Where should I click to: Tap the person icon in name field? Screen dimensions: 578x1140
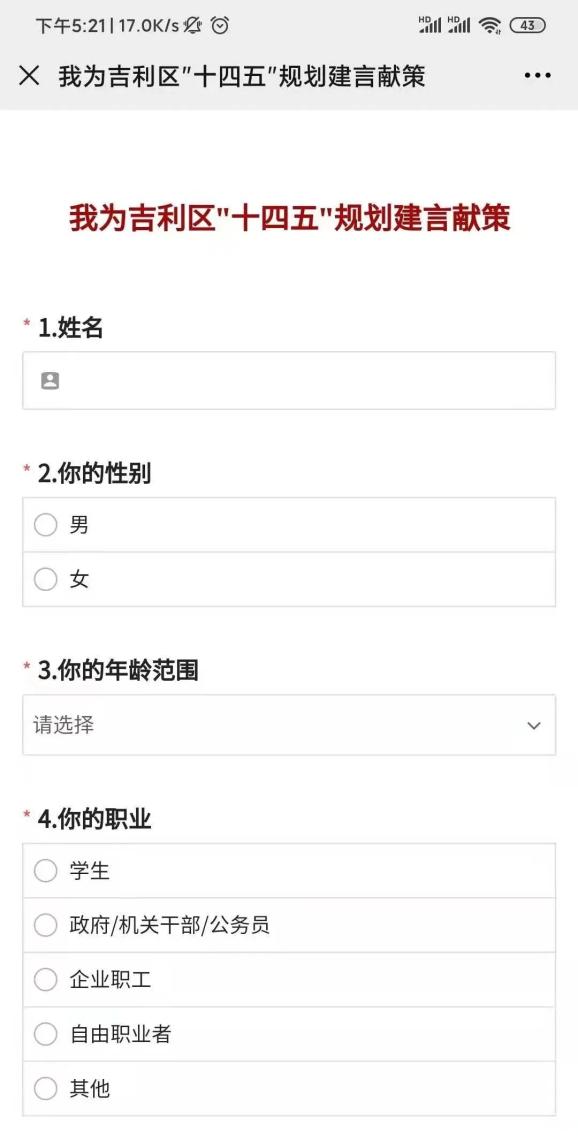(49, 381)
